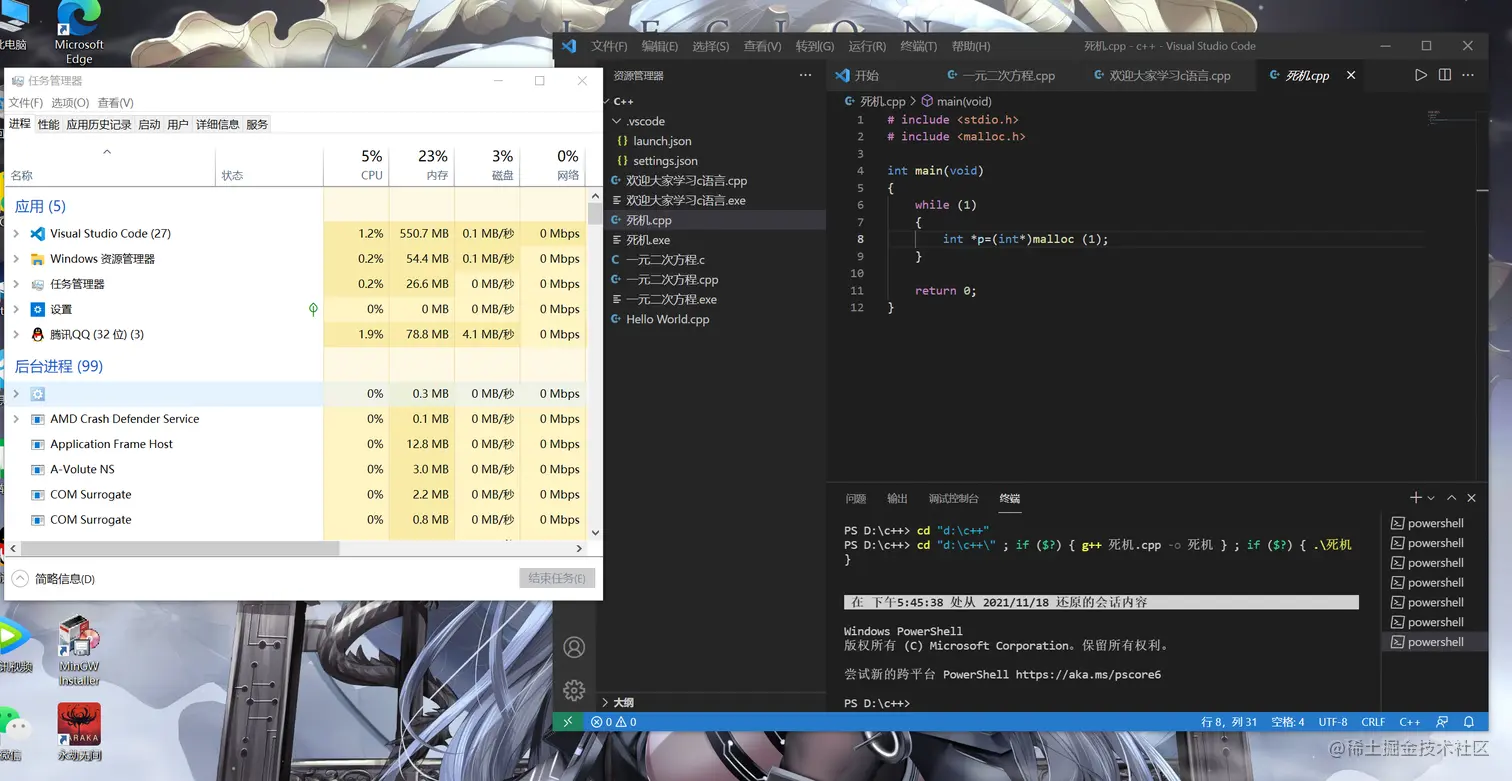Change 空格: 4 indentation setting
Screen dimensions: 1512x781
pyautogui.click(x=1287, y=721)
